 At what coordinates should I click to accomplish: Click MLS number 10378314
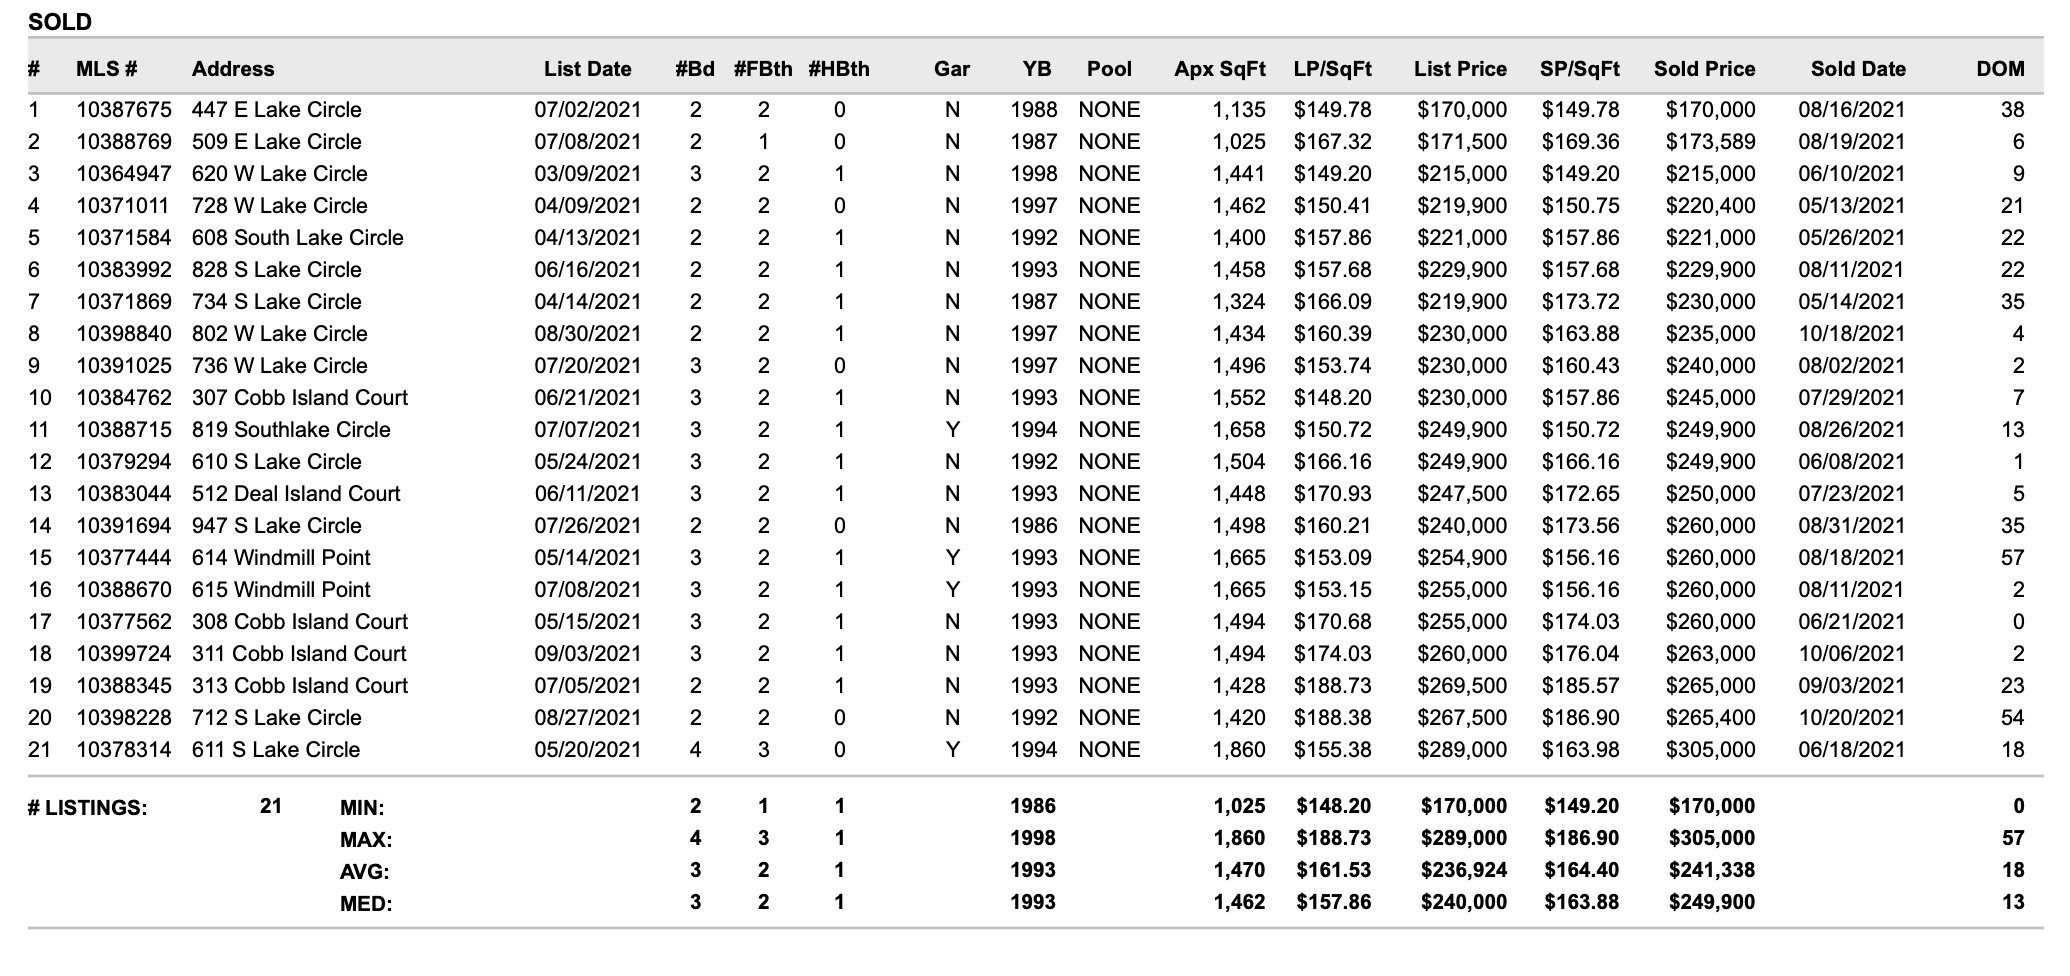click(124, 750)
